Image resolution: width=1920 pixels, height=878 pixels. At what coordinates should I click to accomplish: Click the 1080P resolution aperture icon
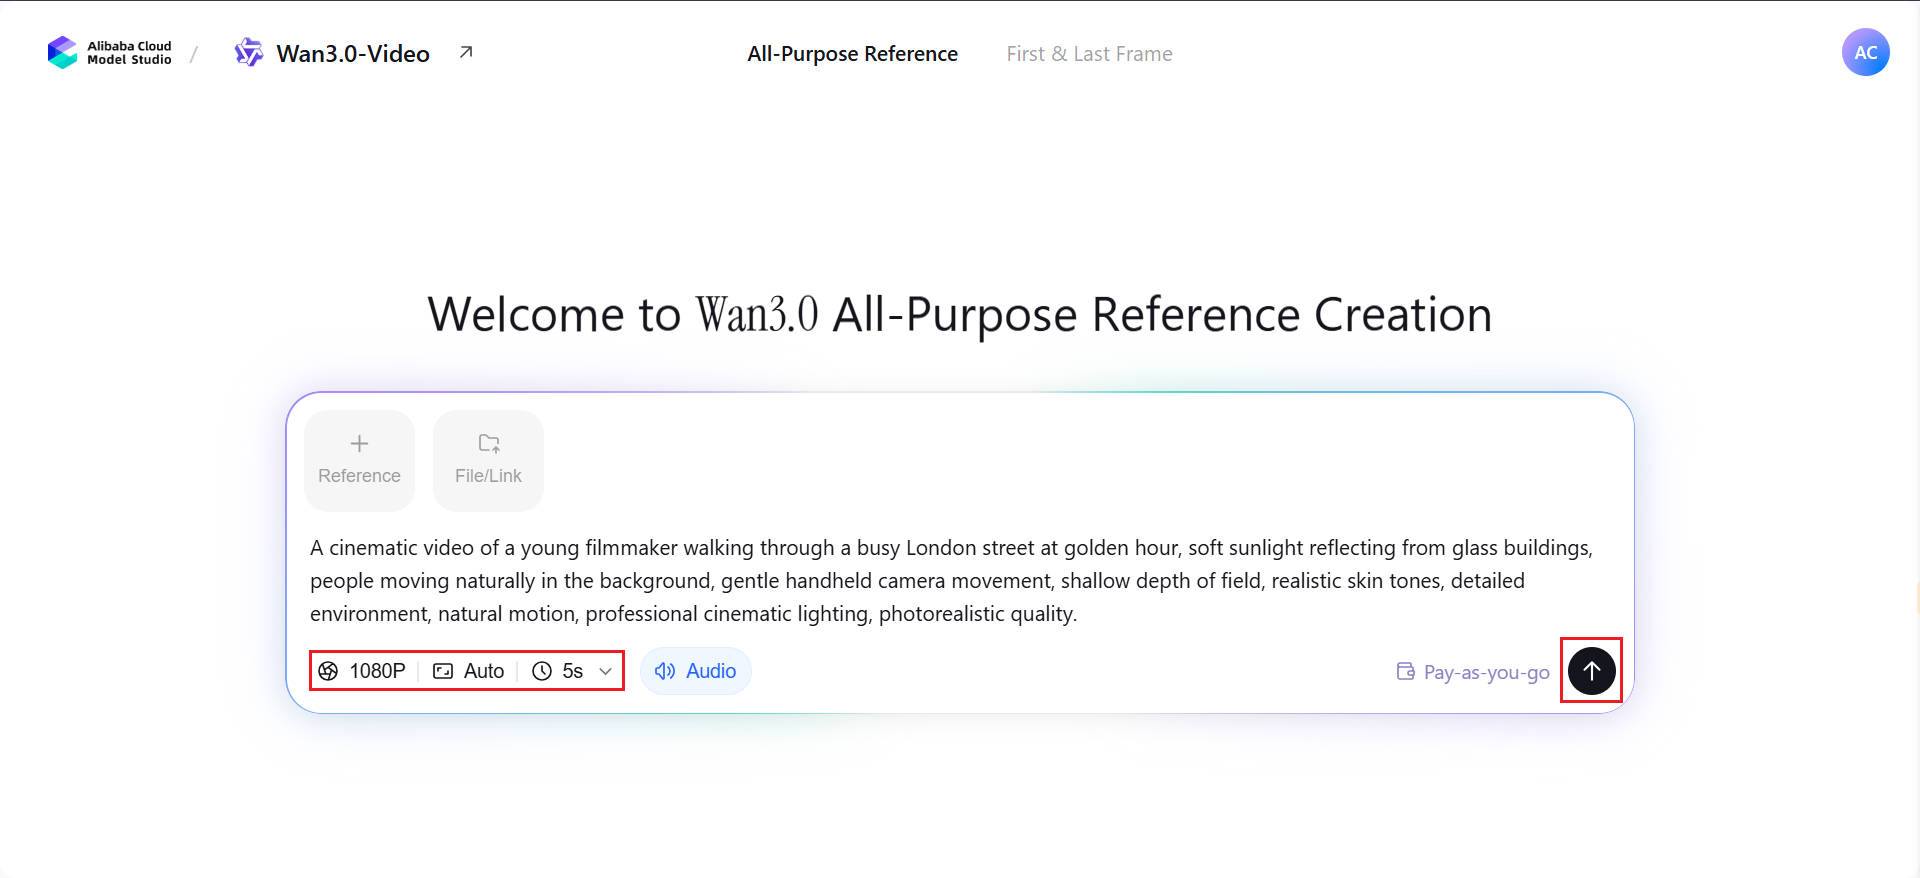pos(328,671)
